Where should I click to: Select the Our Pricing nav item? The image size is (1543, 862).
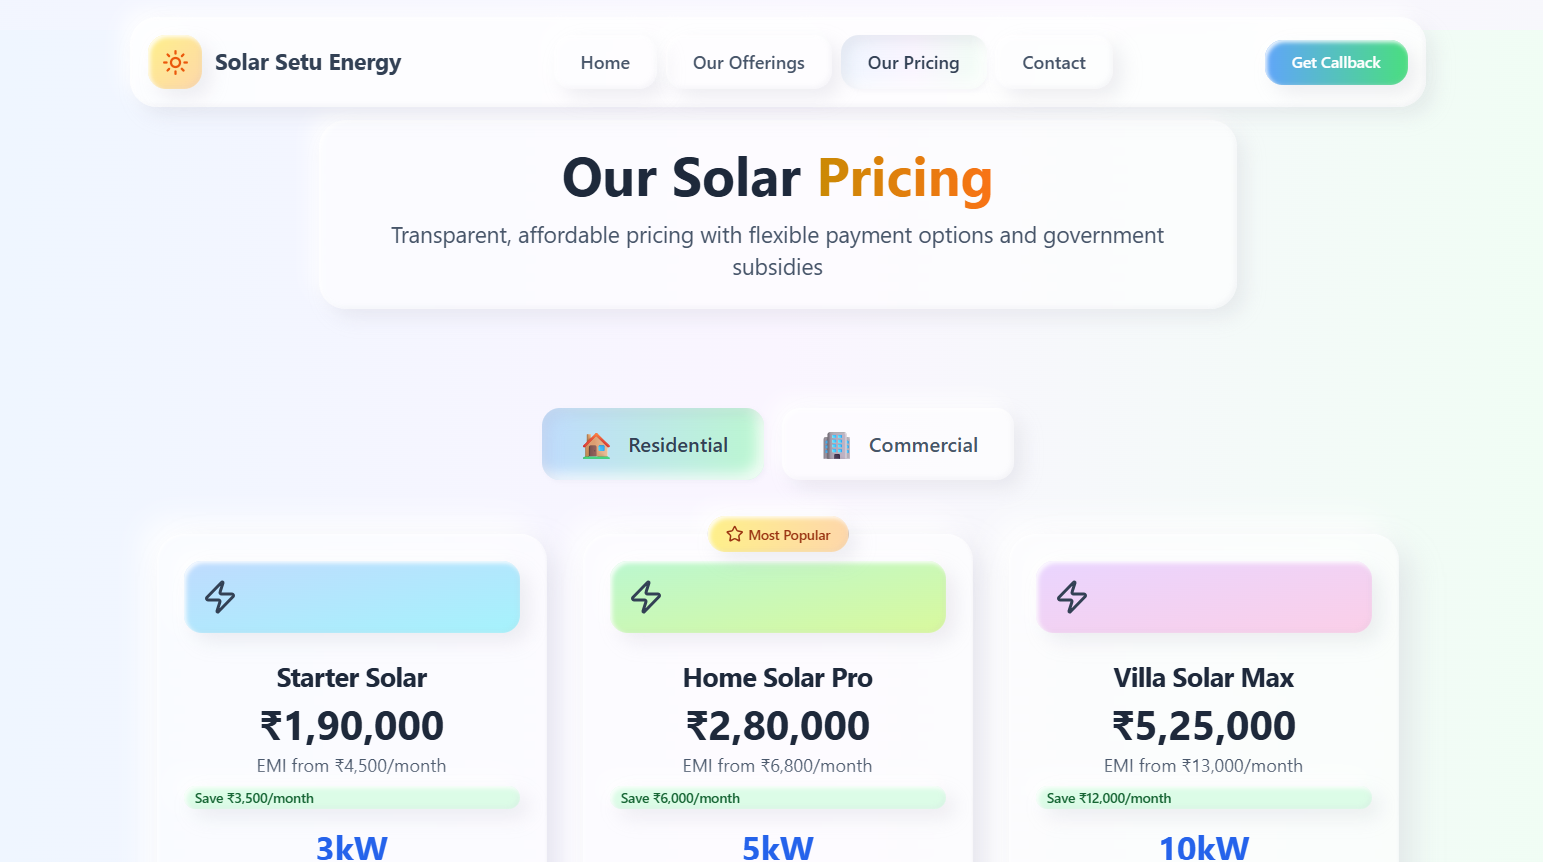(913, 63)
